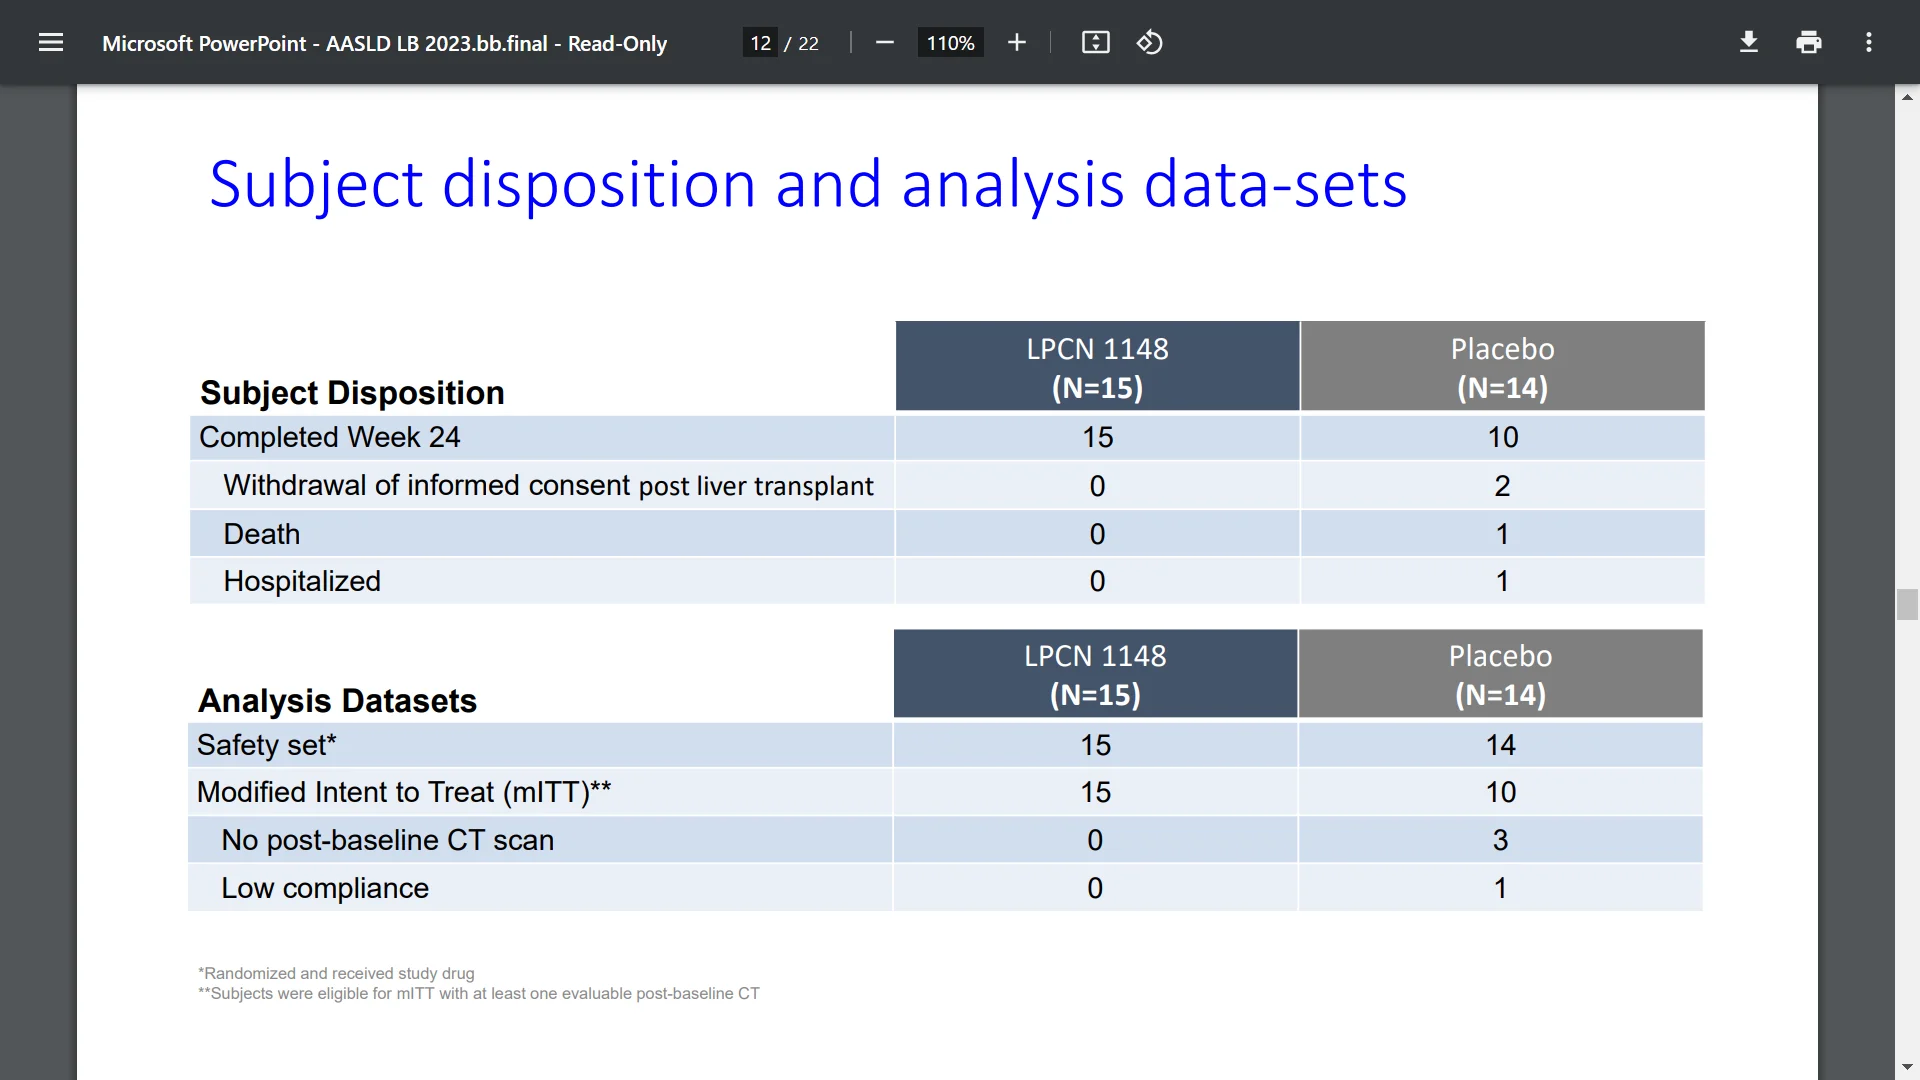
Task: Click the scrollbar up arrow
Action: pos(1907,97)
